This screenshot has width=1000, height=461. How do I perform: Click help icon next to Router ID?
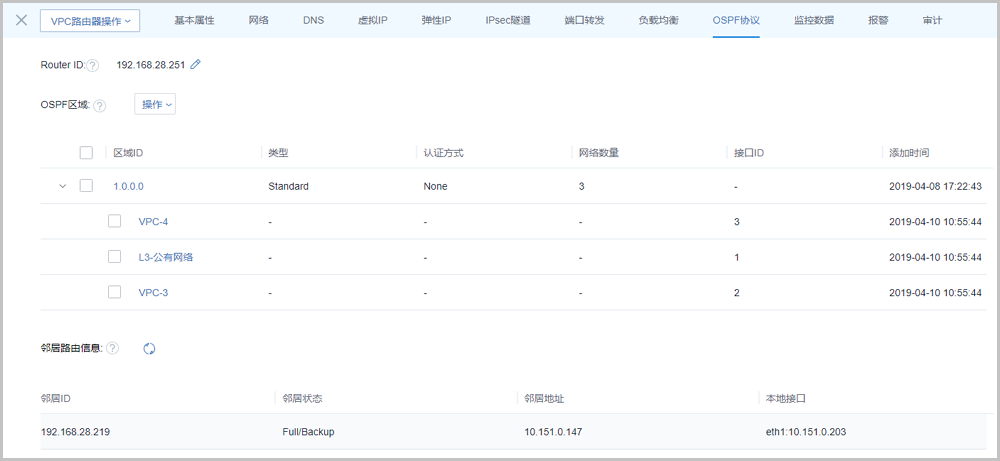pos(93,66)
